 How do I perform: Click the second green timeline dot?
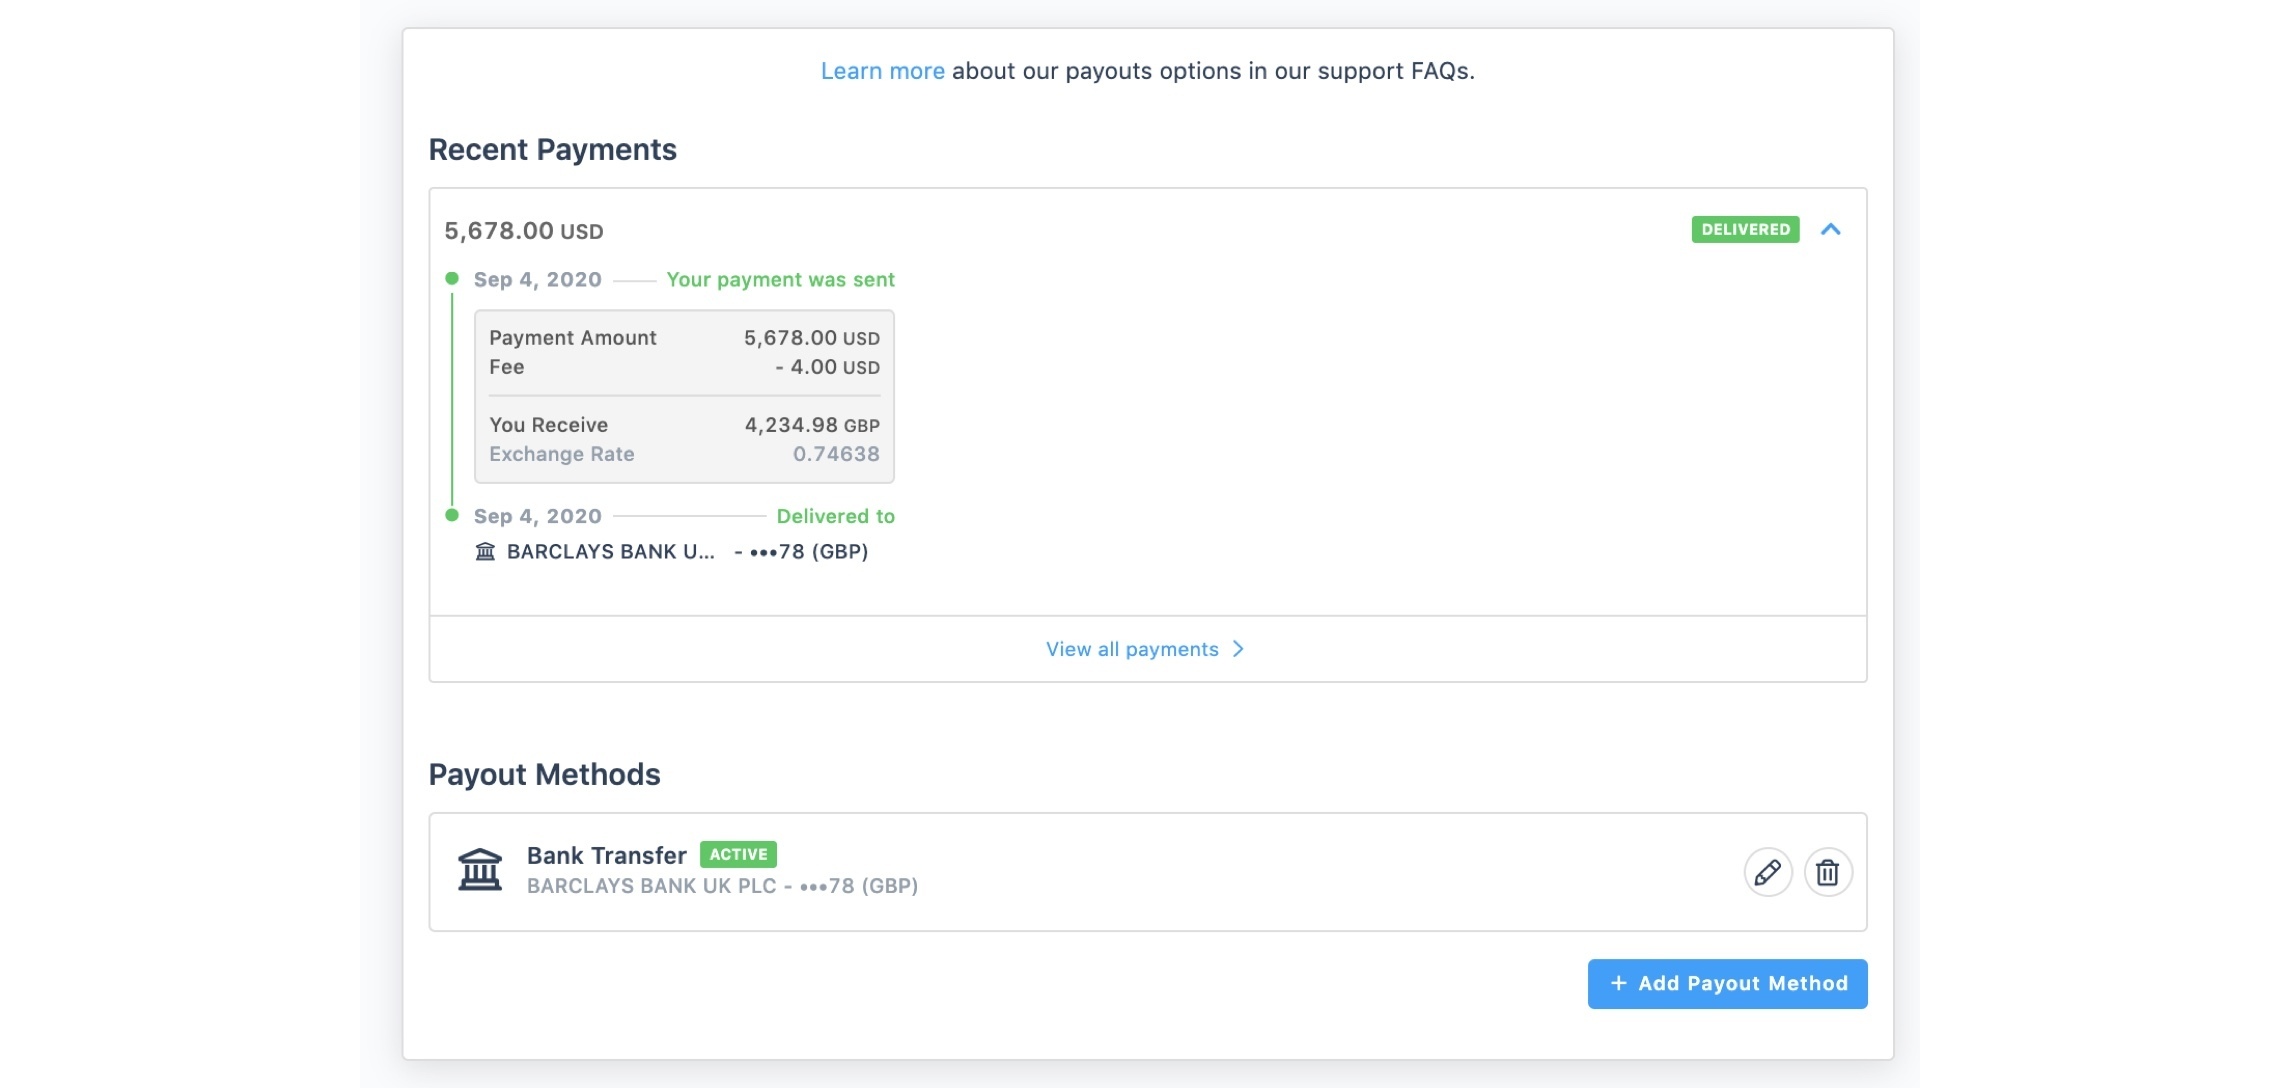[x=452, y=515]
